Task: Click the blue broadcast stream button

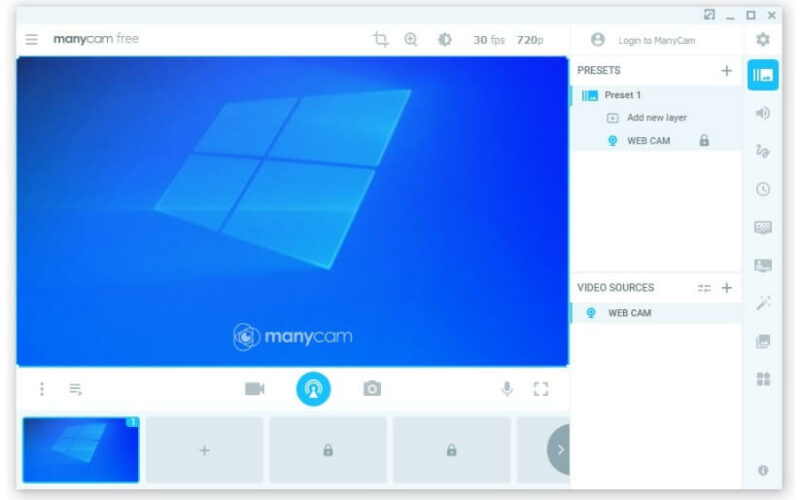Action: click(x=313, y=389)
